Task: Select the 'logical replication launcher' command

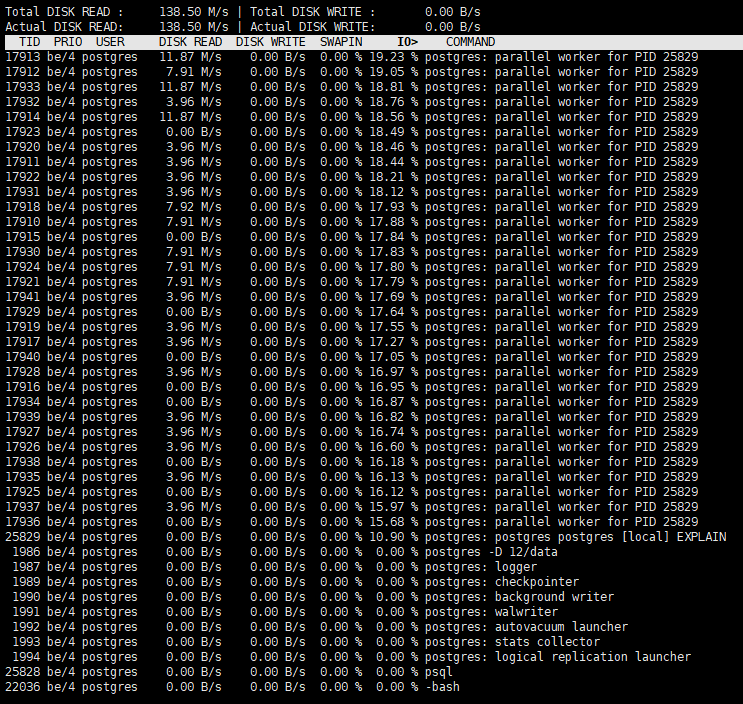Action: point(593,657)
